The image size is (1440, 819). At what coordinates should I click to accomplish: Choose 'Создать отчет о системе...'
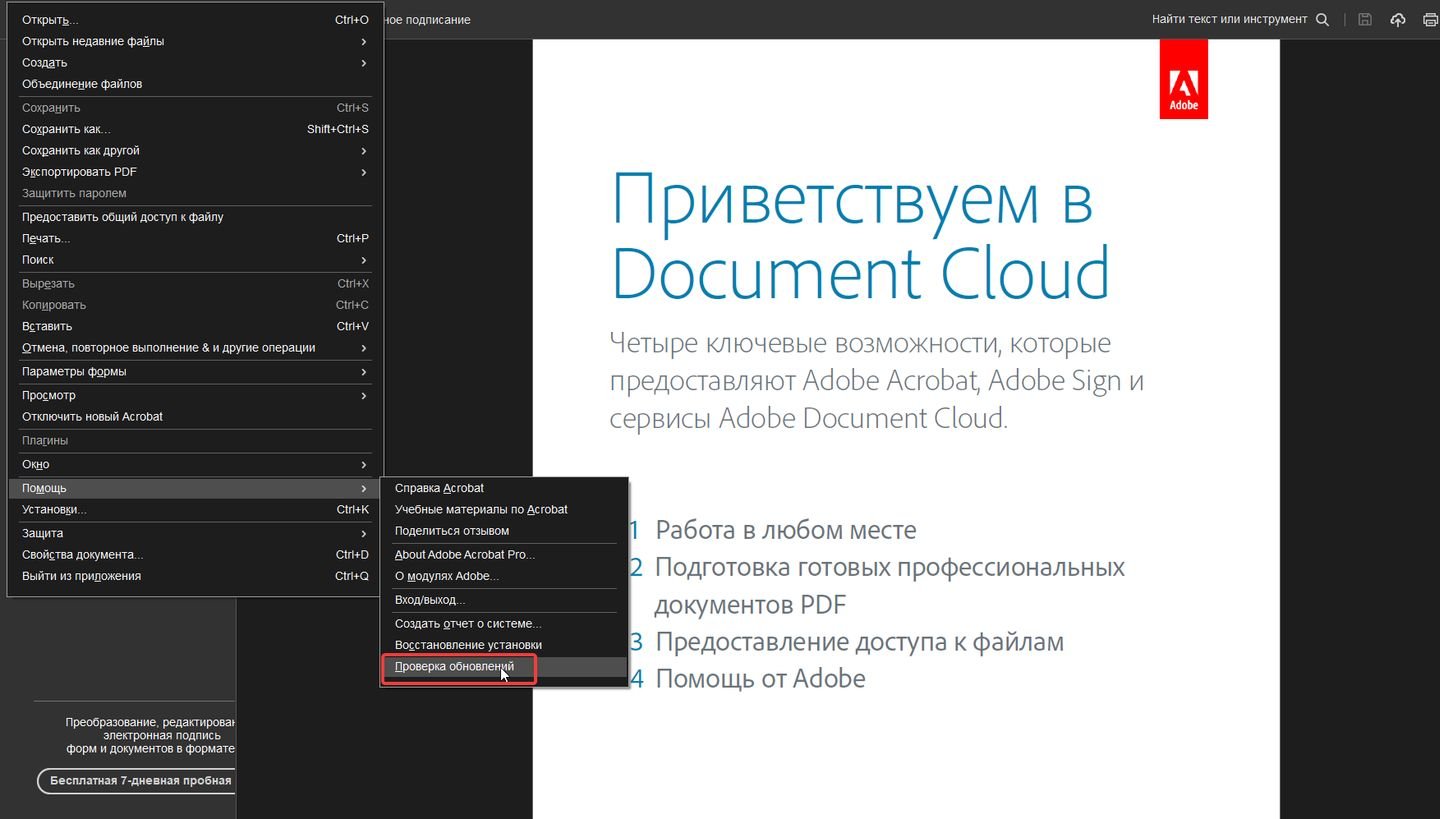click(x=504, y=624)
